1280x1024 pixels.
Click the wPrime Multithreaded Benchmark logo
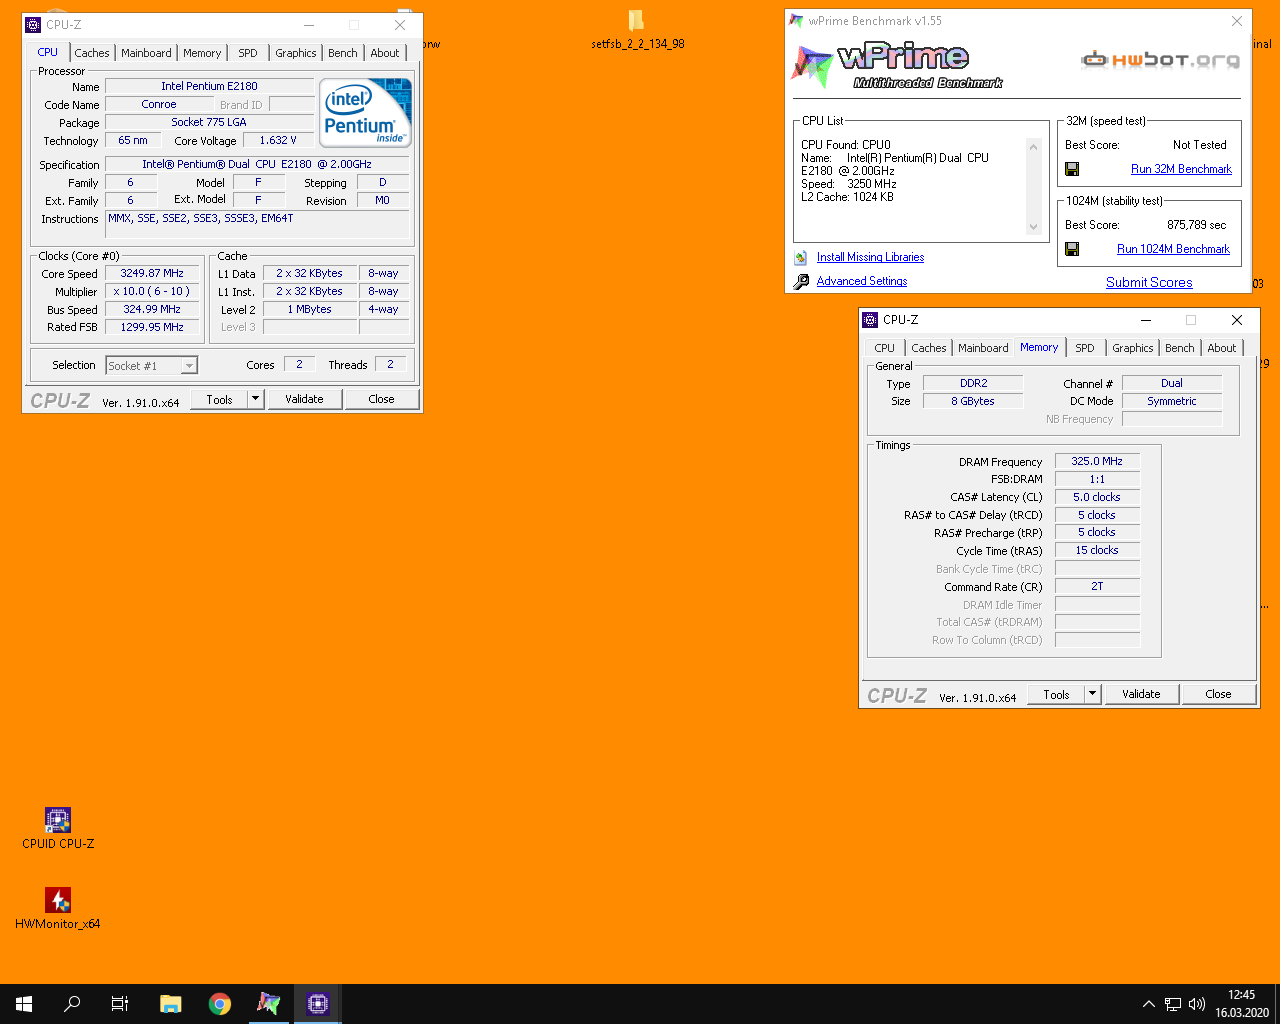(x=897, y=66)
